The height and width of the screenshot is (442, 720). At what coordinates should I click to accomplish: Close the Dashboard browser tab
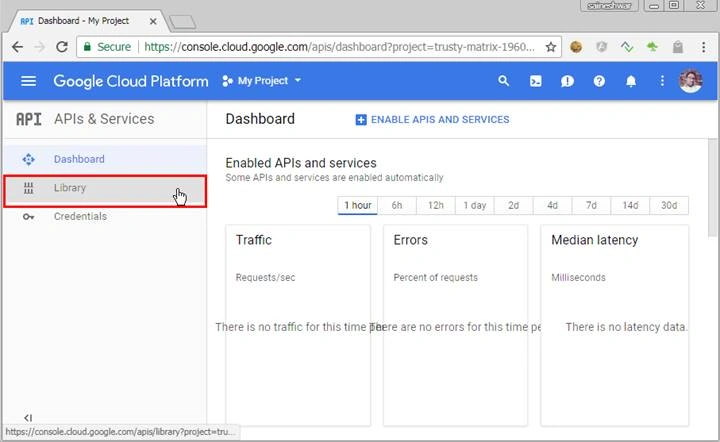(153, 22)
